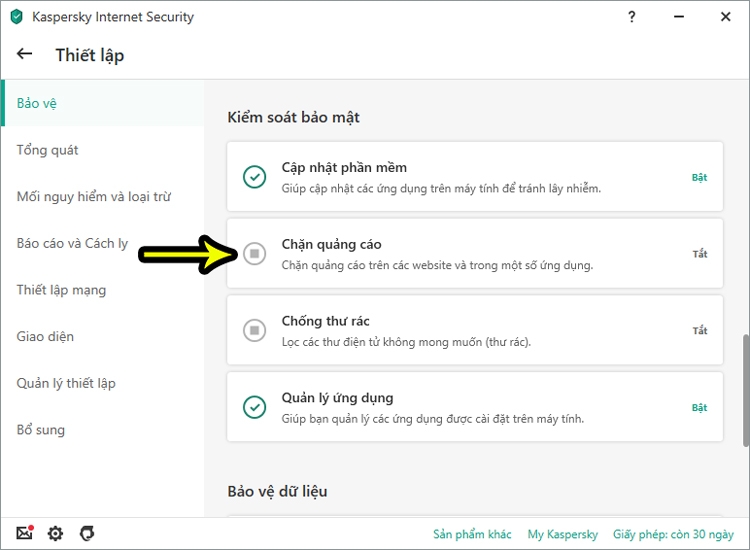This screenshot has width=750, height=550.
Task: Click Quản lý ứng dụng green check icon
Action: click(x=255, y=407)
